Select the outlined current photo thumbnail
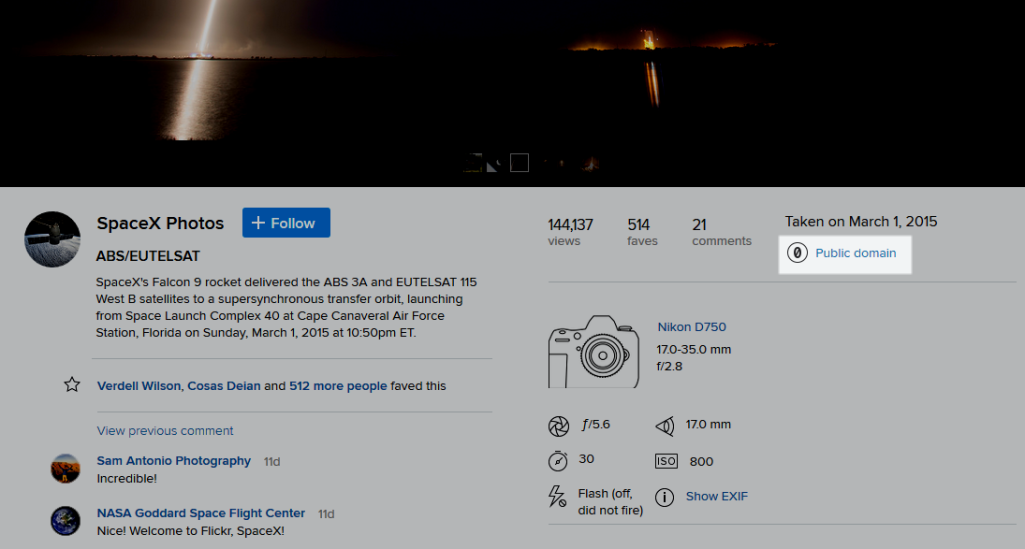1025x549 pixels. [519, 162]
